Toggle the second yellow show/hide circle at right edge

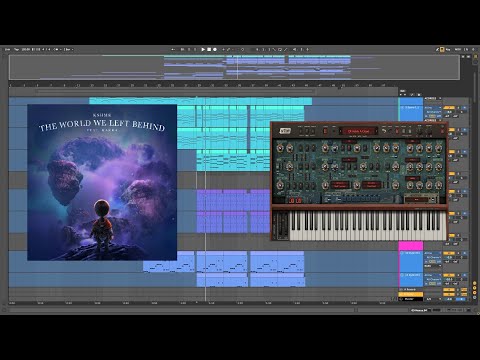pos(474,288)
